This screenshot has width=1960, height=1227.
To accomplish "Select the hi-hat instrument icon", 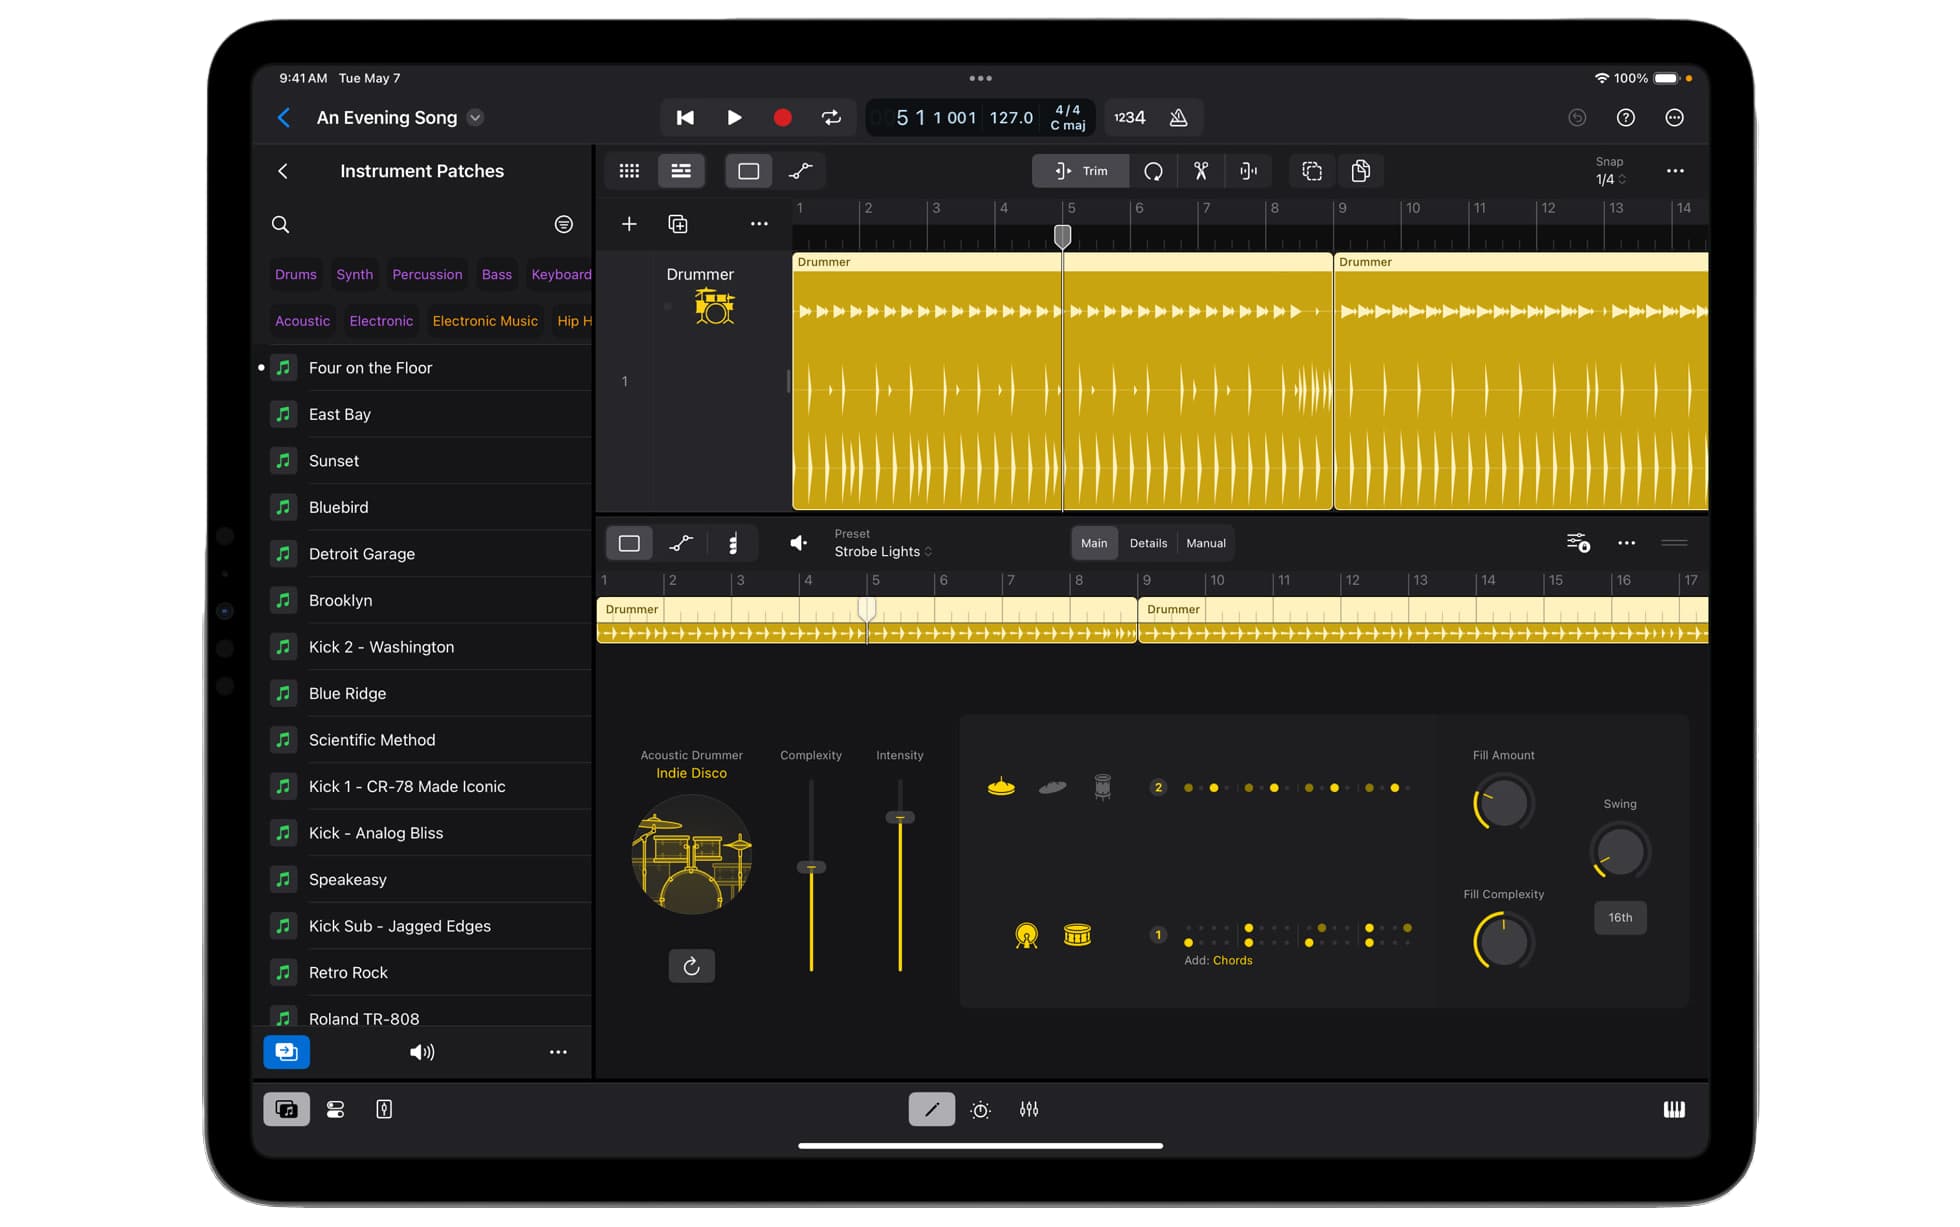I will 1001,788.
